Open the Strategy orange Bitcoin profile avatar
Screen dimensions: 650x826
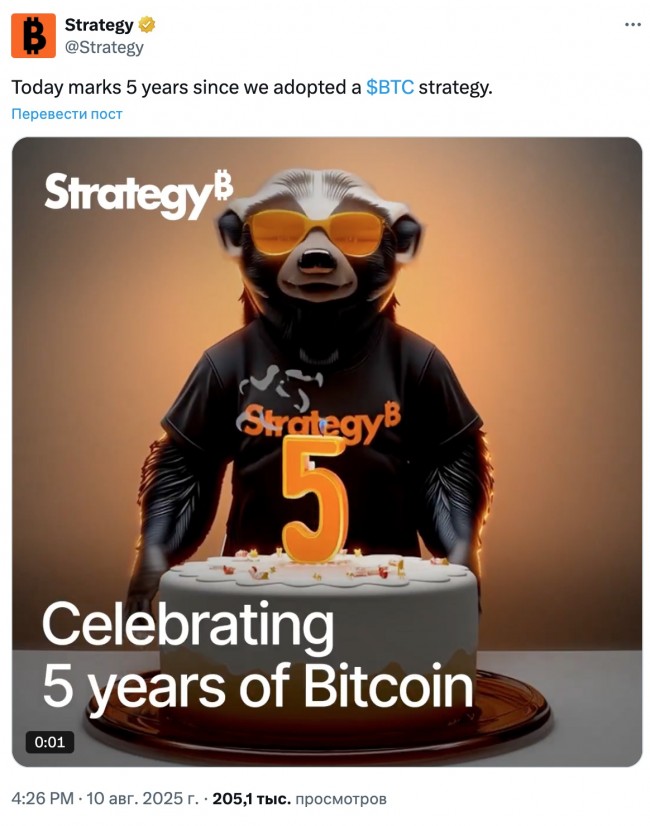pyautogui.click(x=33, y=35)
